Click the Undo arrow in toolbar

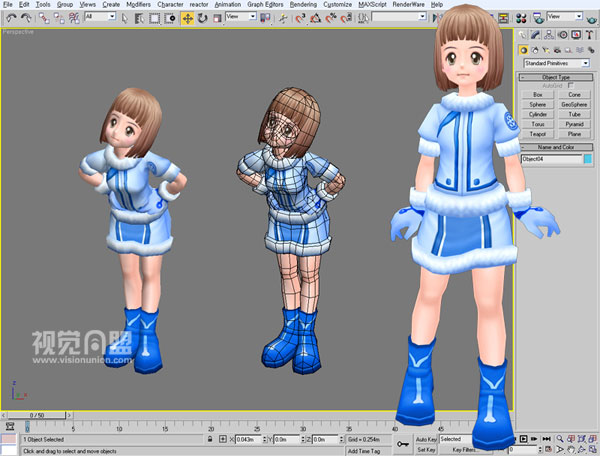[10, 18]
